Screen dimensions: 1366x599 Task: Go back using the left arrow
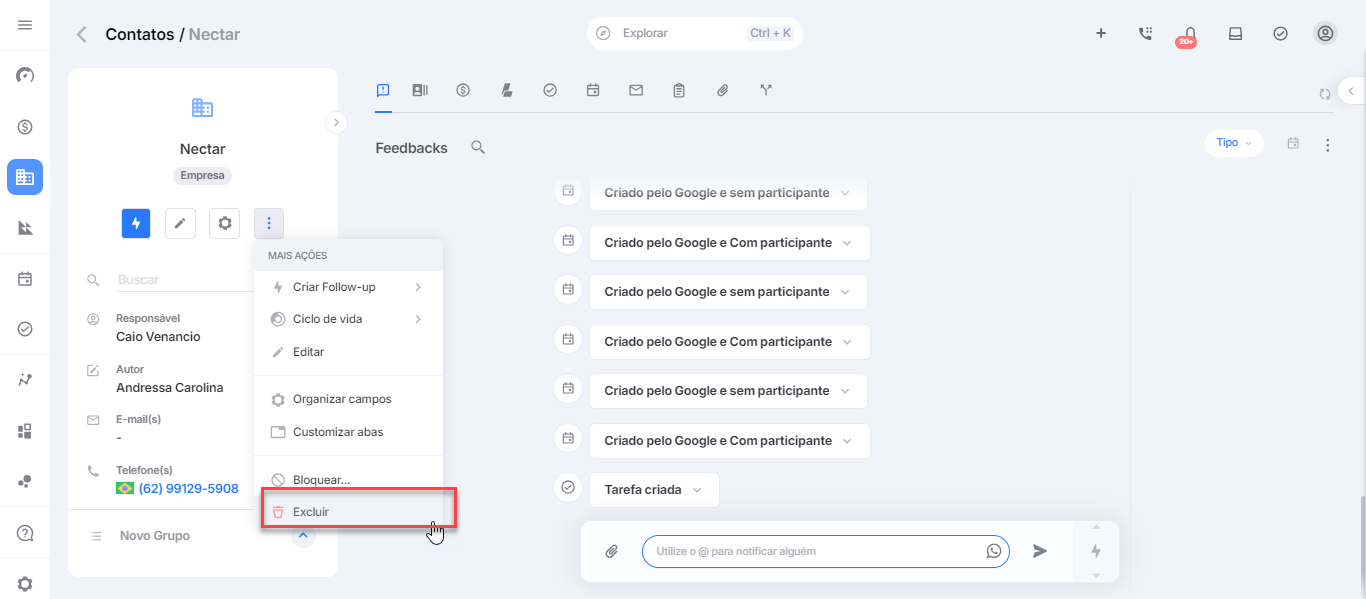[82, 34]
